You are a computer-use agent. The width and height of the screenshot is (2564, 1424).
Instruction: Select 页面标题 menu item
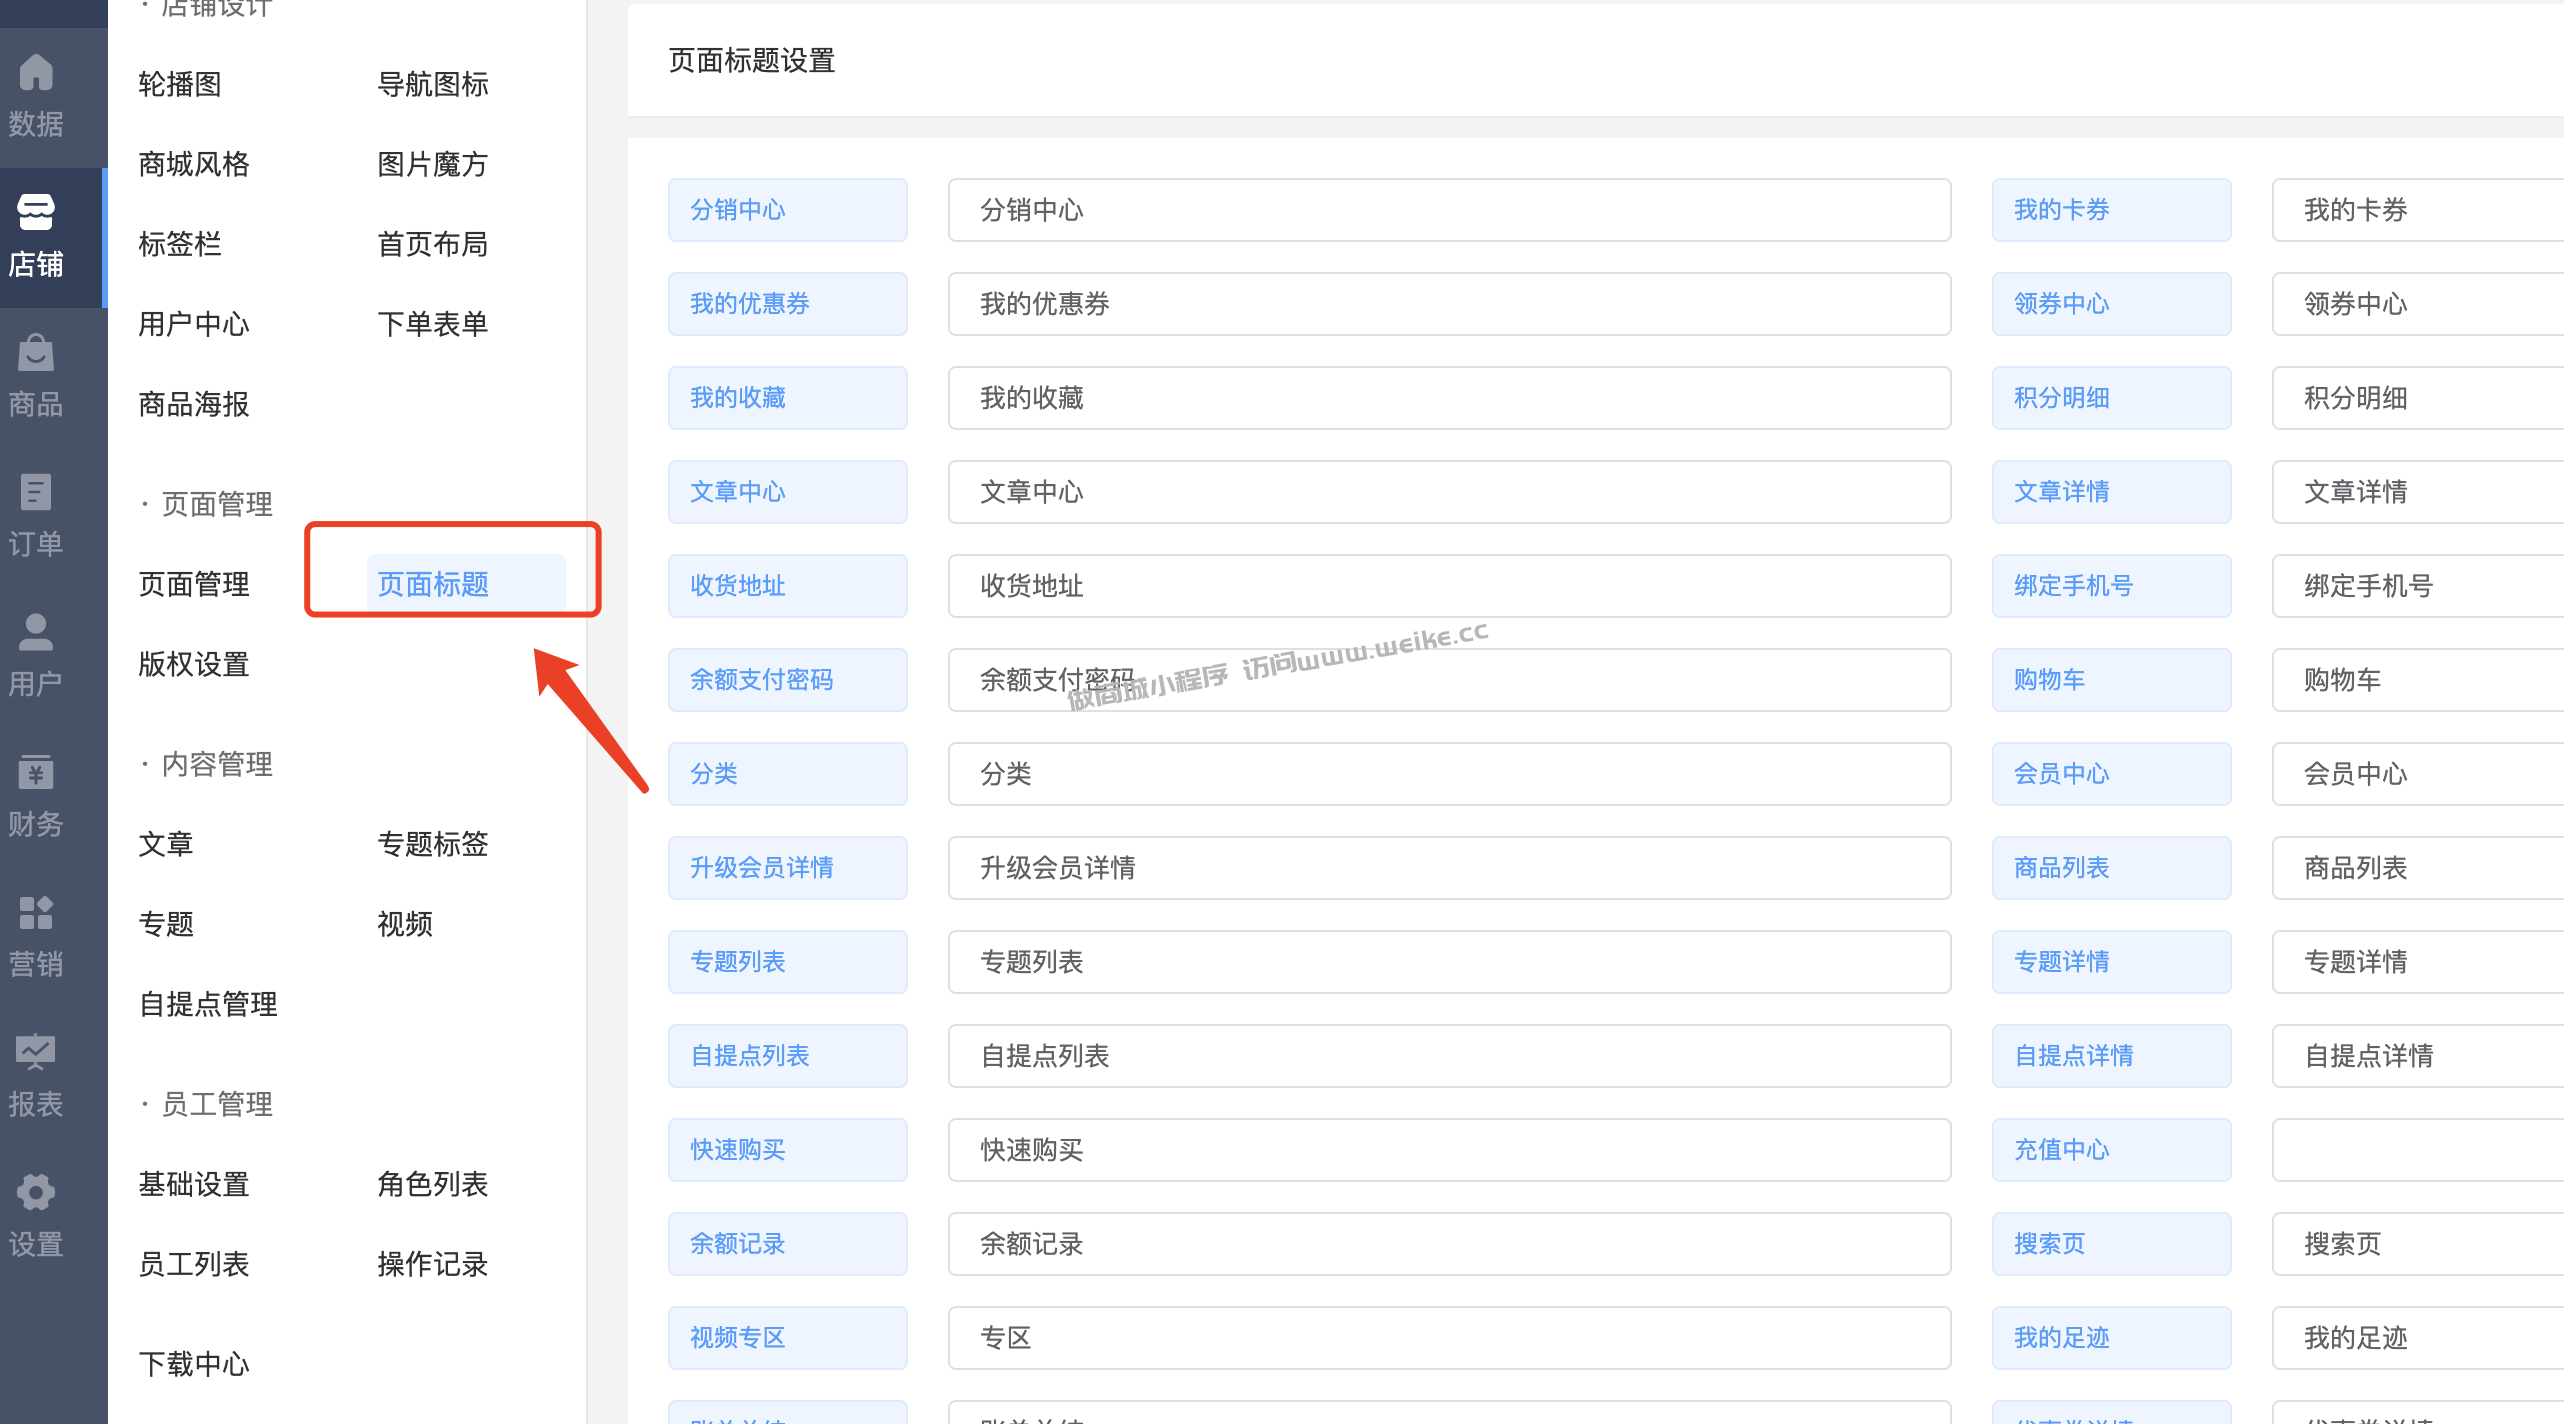coord(466,584)
